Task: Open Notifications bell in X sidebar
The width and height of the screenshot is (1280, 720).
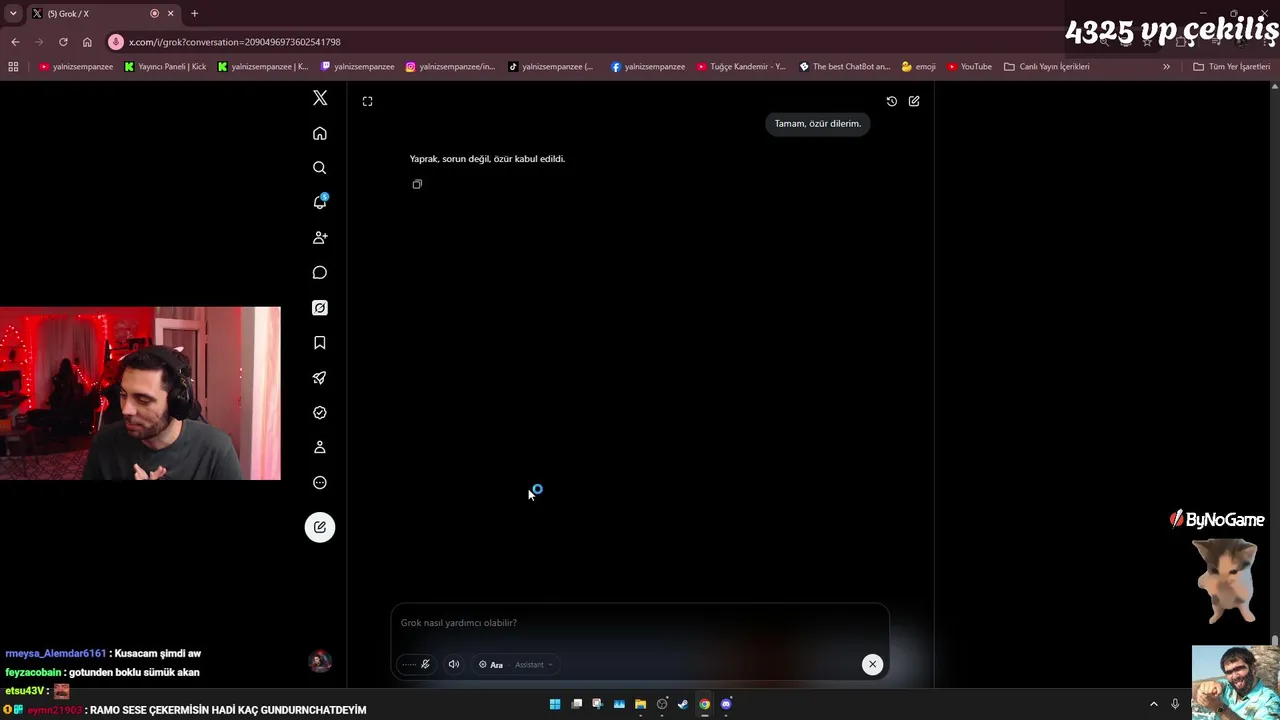Action: [x=320, y=202]
